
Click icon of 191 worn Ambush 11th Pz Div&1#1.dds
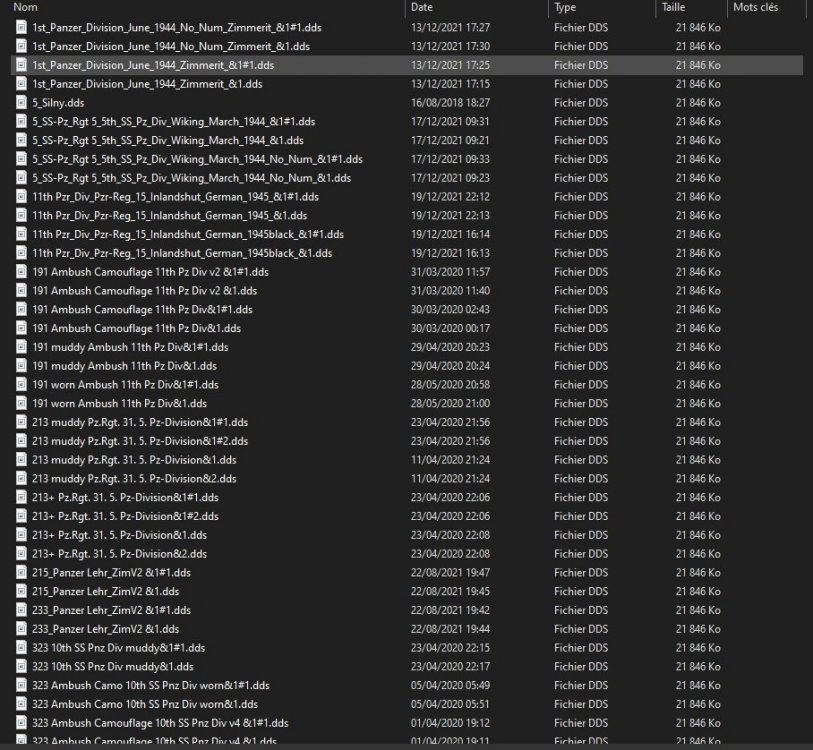[x=21, y=385]
